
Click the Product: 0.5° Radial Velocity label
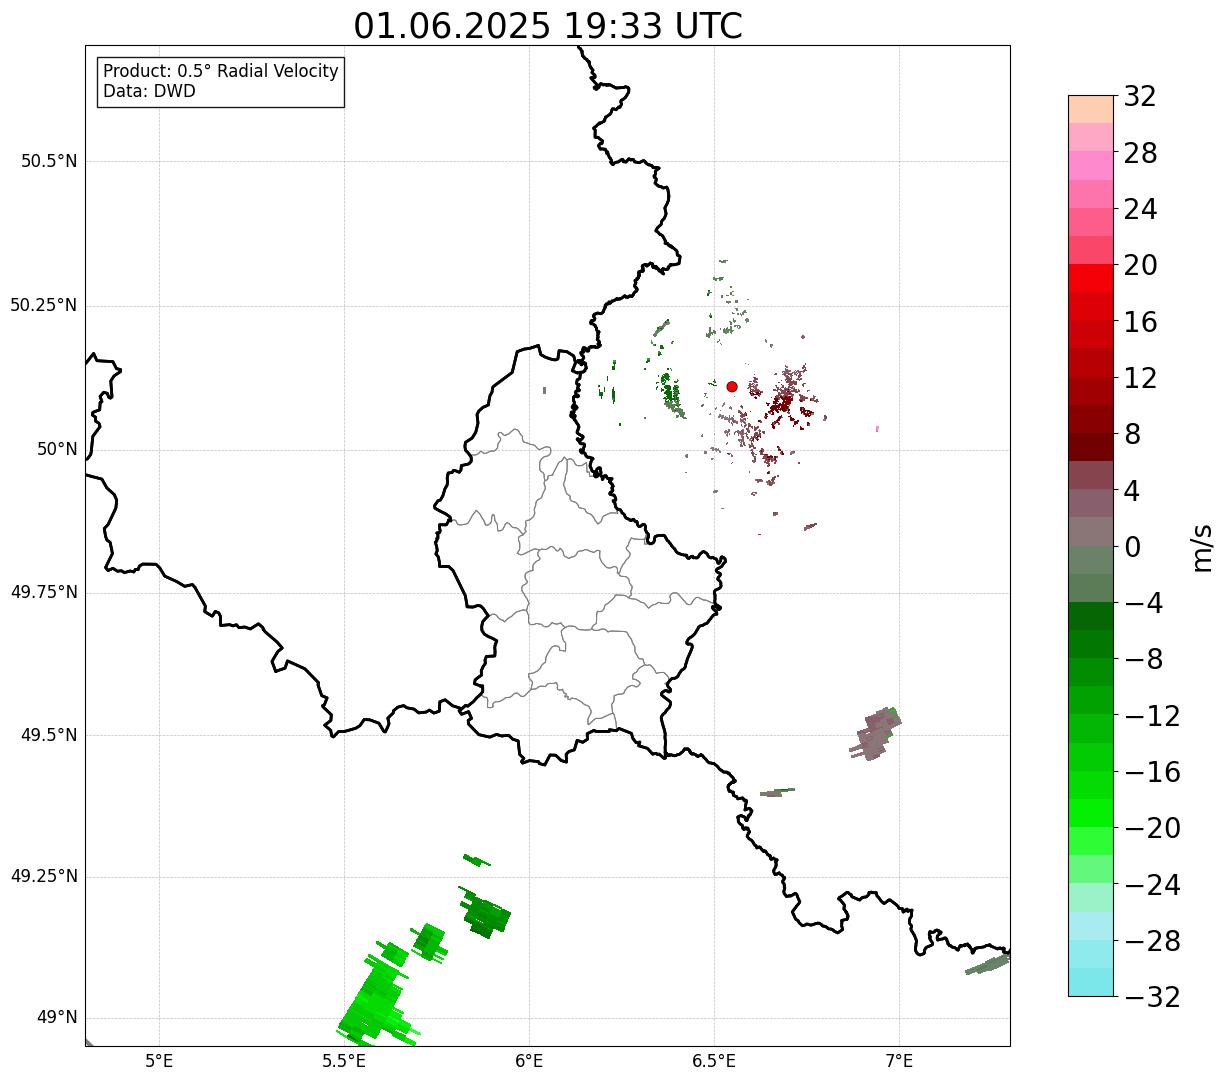click(221, 72)
